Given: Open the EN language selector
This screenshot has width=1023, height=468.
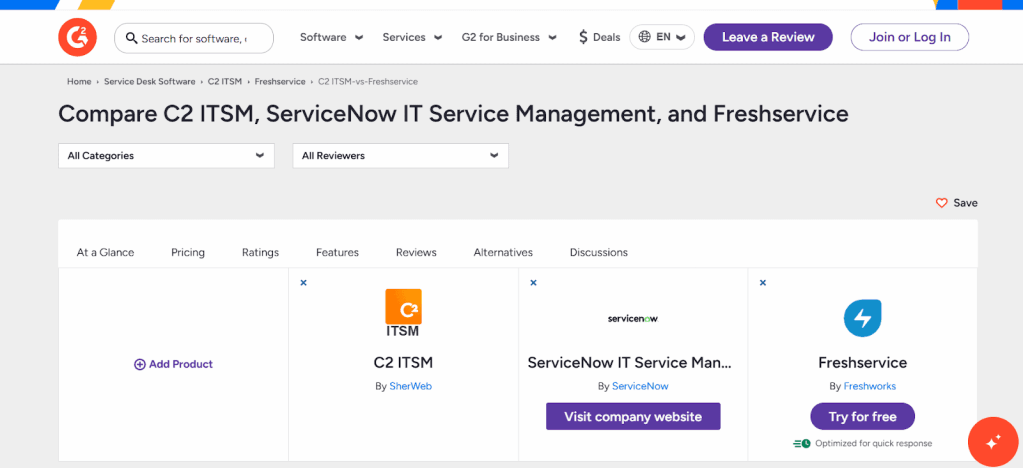Looking at the screenshot, I should pyautogui.click(x=662, y=37).
